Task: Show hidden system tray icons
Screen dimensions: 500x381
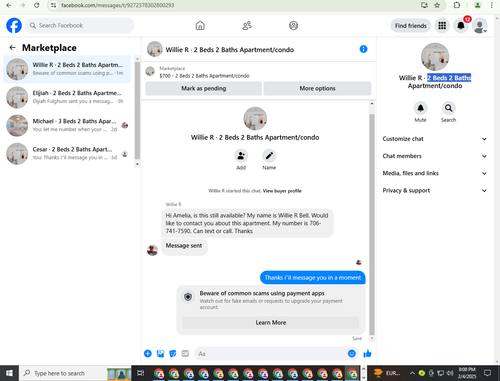Action: pyautogui.click(x=412, y=373)
